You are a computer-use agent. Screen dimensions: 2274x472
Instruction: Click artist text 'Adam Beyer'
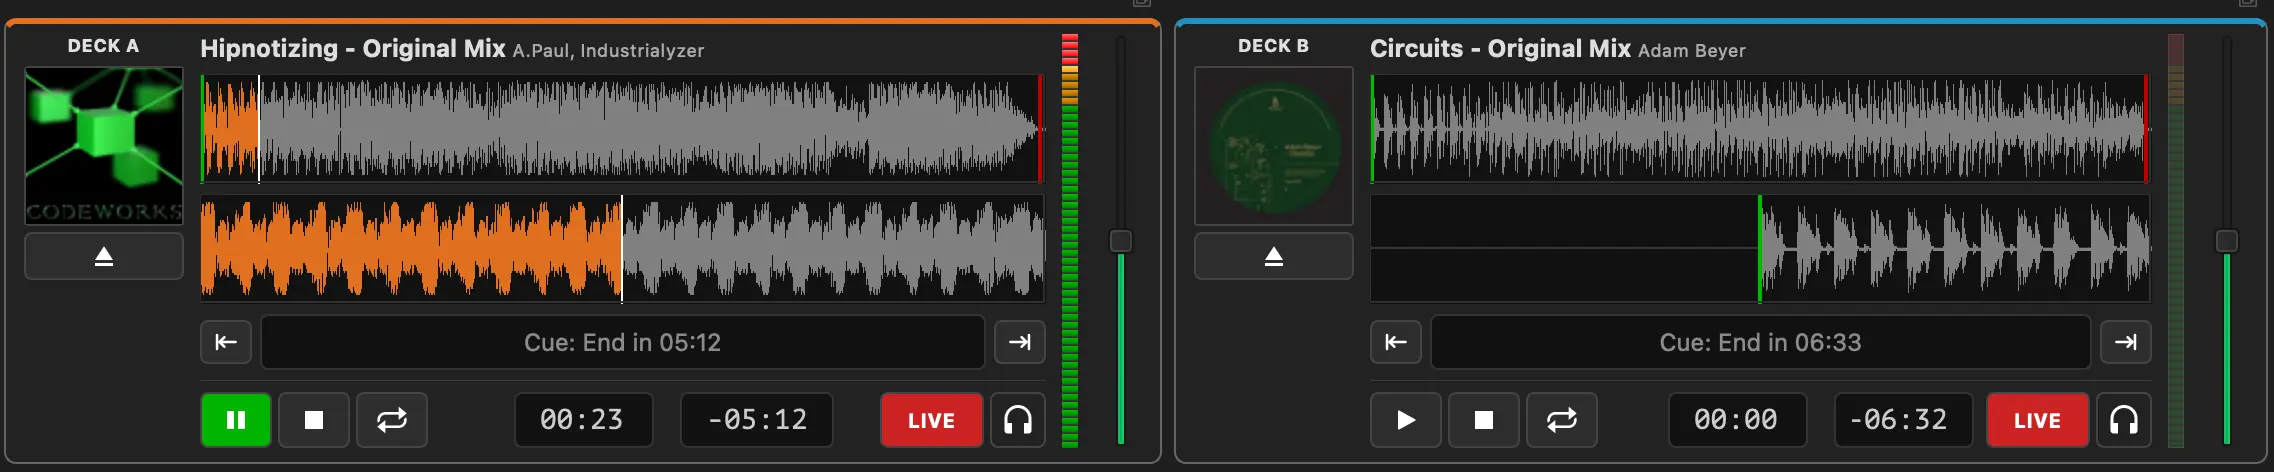1692,51
